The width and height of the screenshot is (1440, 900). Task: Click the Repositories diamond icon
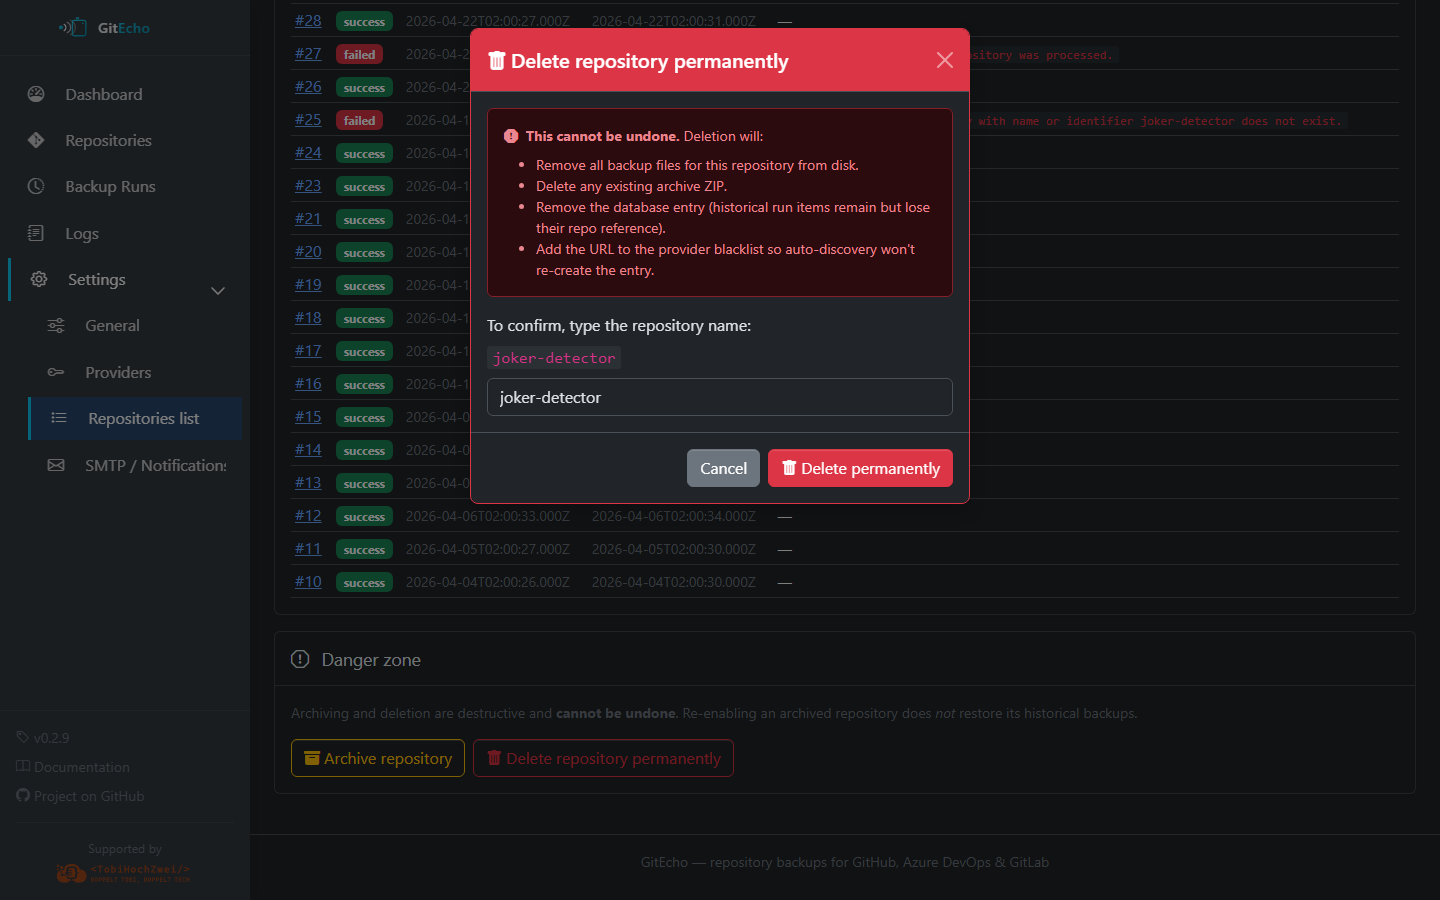coord(36,140)
